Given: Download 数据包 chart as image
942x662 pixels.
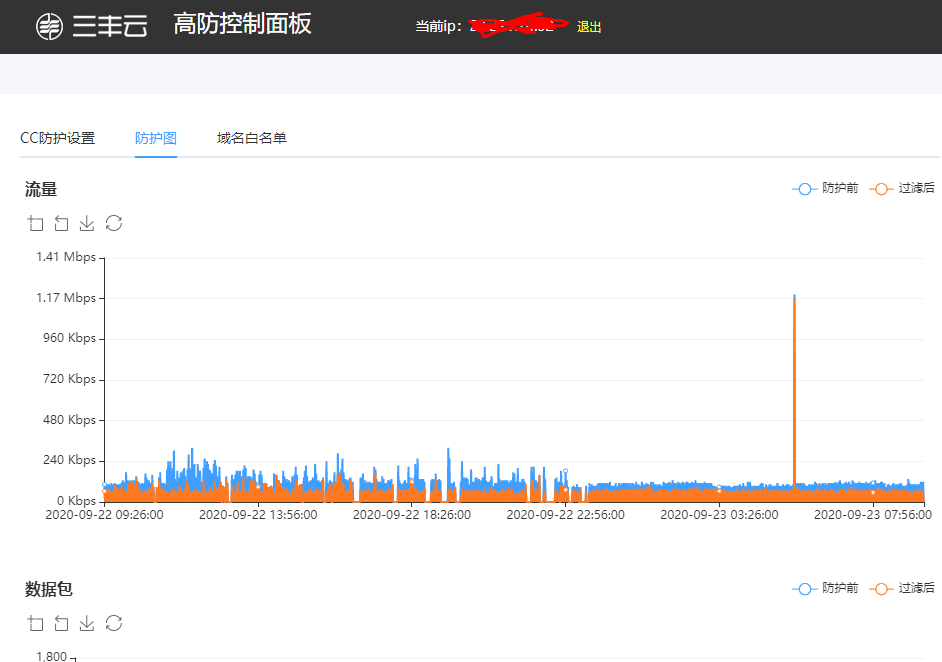Looking at the screenshot, I should pos(87,623).
